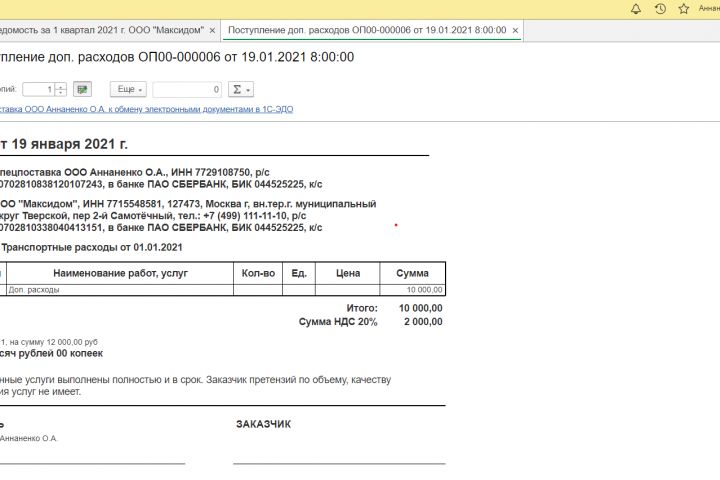Click the ЗАКАЗЧИК signature label
This screenshot has height=480, width=720.
click(x=264, y=424)
